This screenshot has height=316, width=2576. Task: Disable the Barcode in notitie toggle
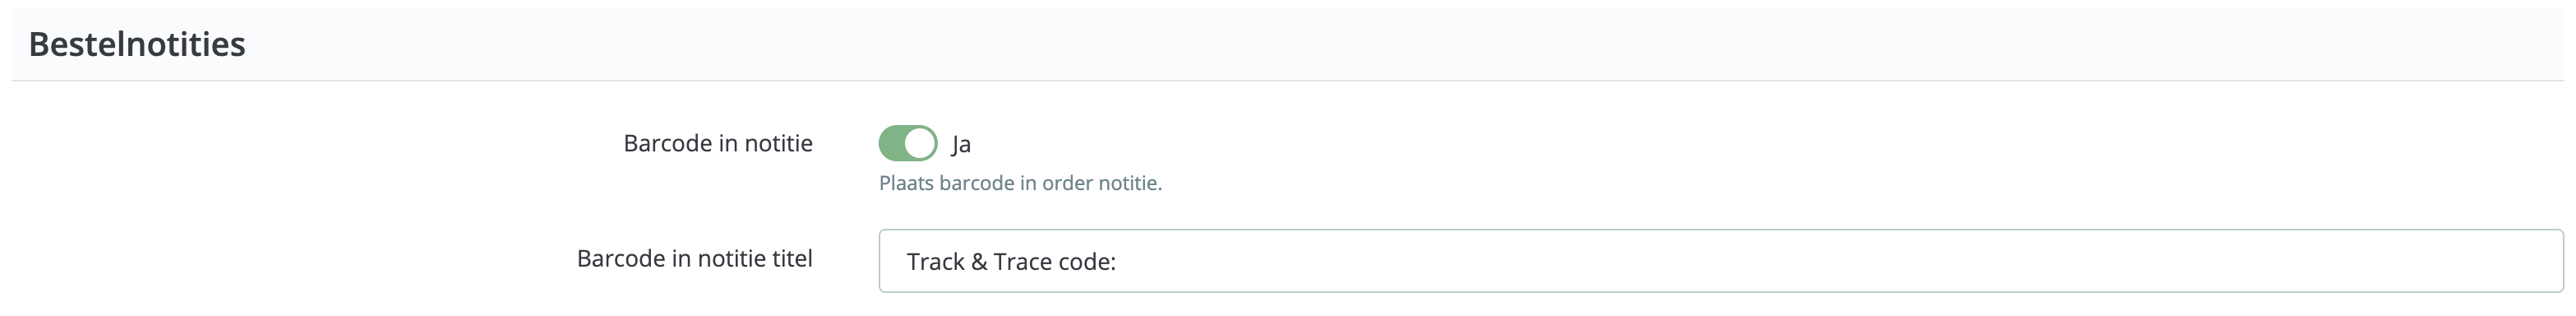point(907,143)
